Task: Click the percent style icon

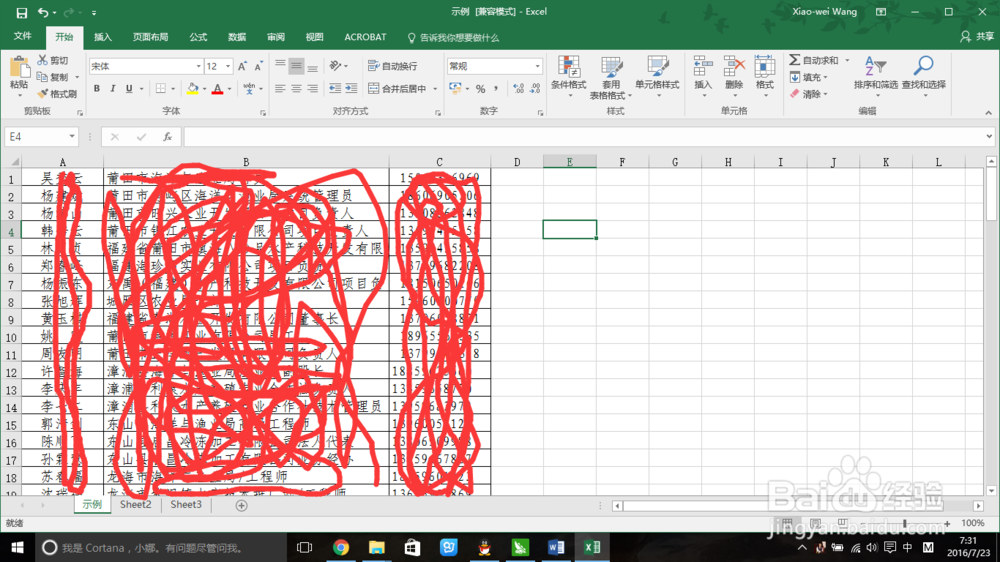Action: coord(480,89)
